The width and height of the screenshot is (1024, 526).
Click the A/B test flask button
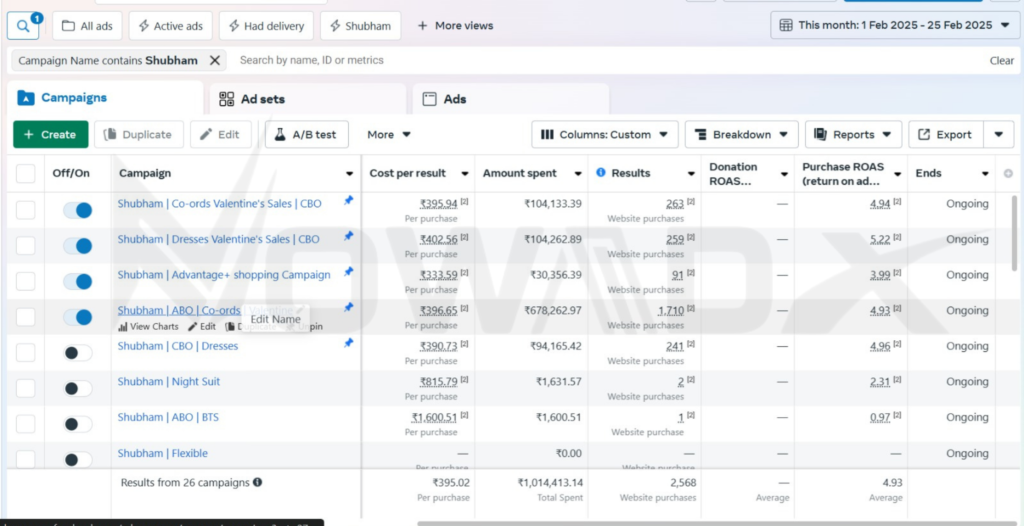pos(306,134)
